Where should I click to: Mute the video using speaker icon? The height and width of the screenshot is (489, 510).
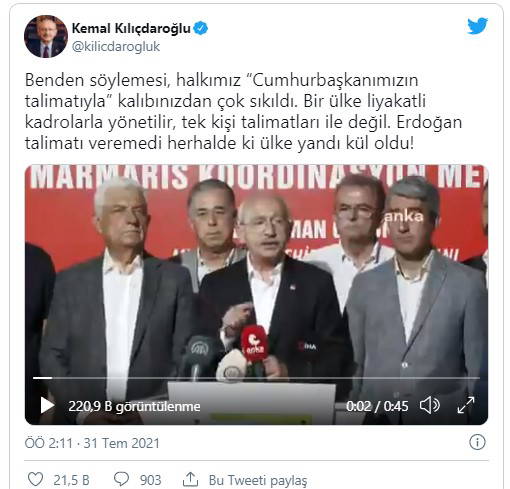(430, 406)
